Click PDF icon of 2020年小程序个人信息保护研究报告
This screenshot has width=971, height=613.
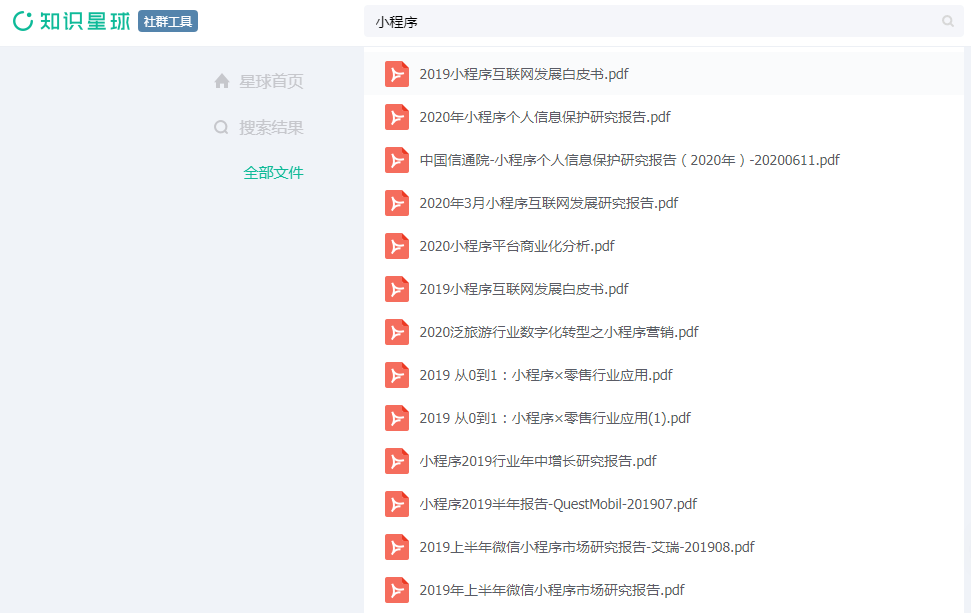[x=397, y=117]
